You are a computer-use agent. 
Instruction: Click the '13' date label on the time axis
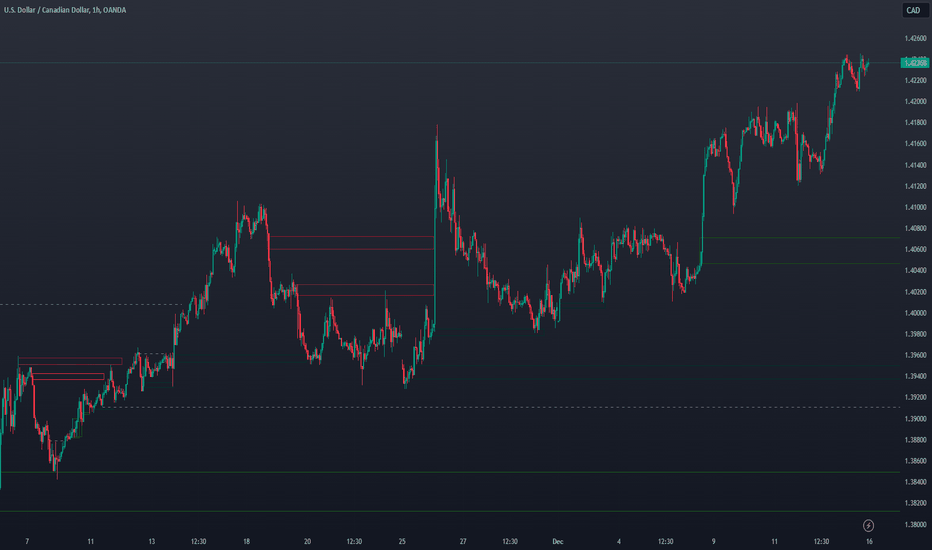(152, 542)
